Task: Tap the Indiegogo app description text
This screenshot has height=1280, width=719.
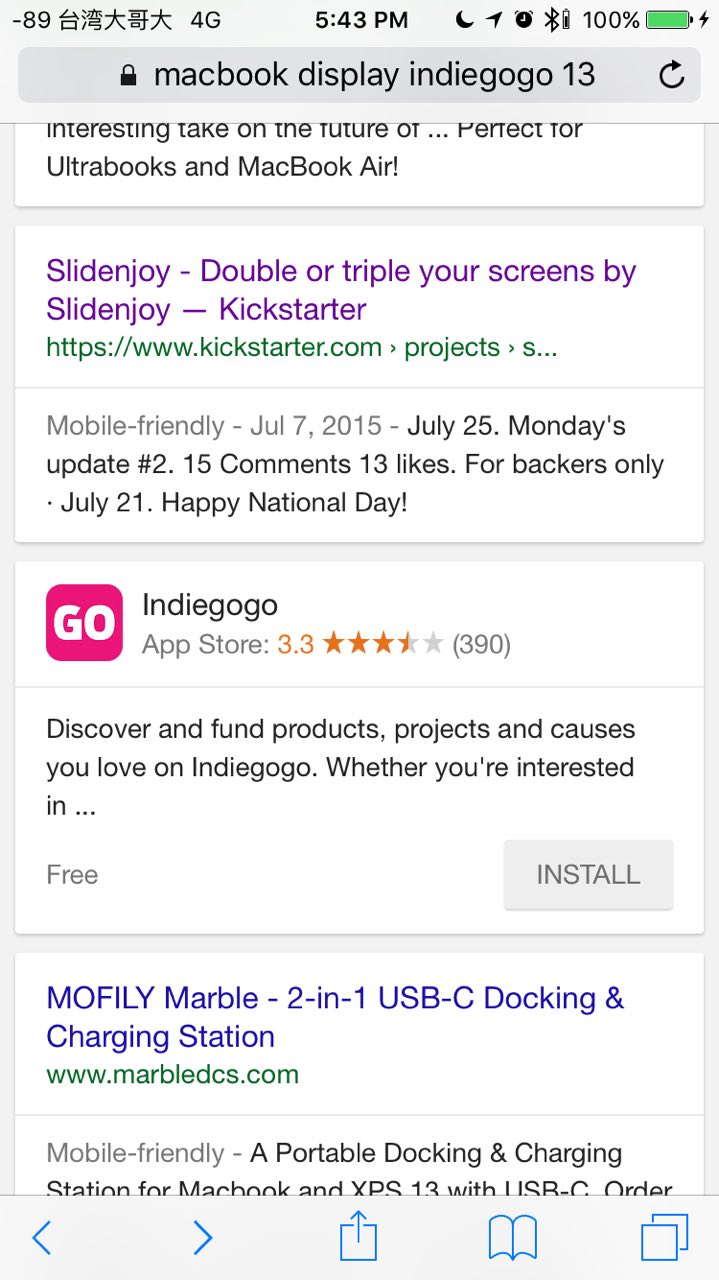Action: [x=340, y=767]
